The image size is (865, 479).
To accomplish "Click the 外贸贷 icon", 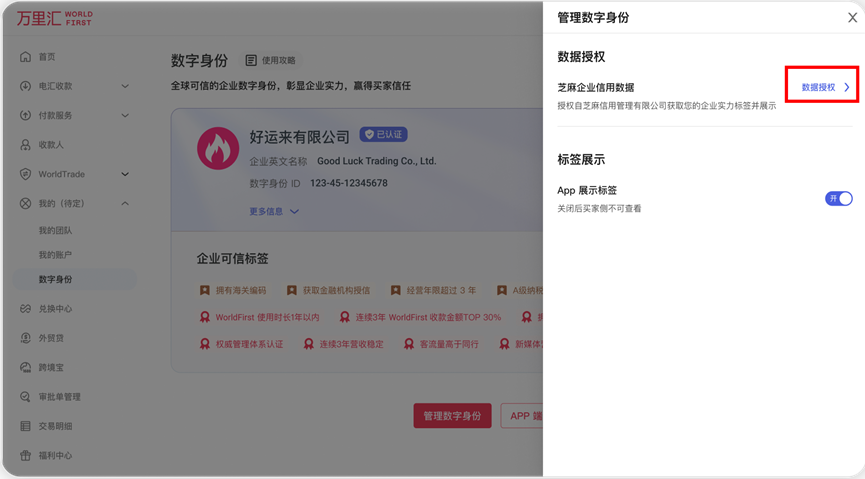I will [25, 338].
